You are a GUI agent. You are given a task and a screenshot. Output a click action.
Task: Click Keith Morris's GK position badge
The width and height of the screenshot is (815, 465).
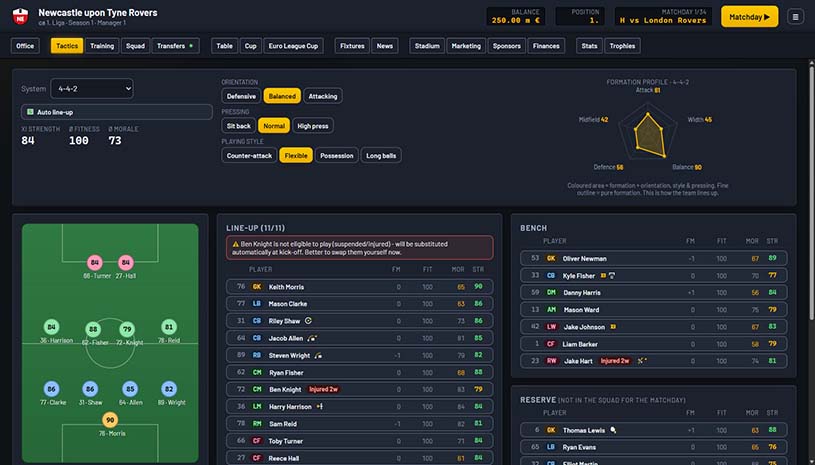tap(257, 286)
